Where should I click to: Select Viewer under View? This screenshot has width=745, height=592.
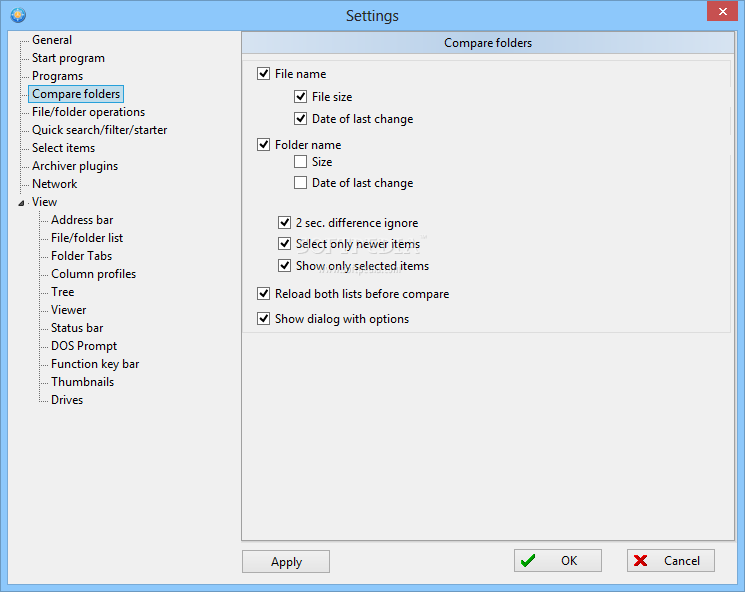click(68, 310)
